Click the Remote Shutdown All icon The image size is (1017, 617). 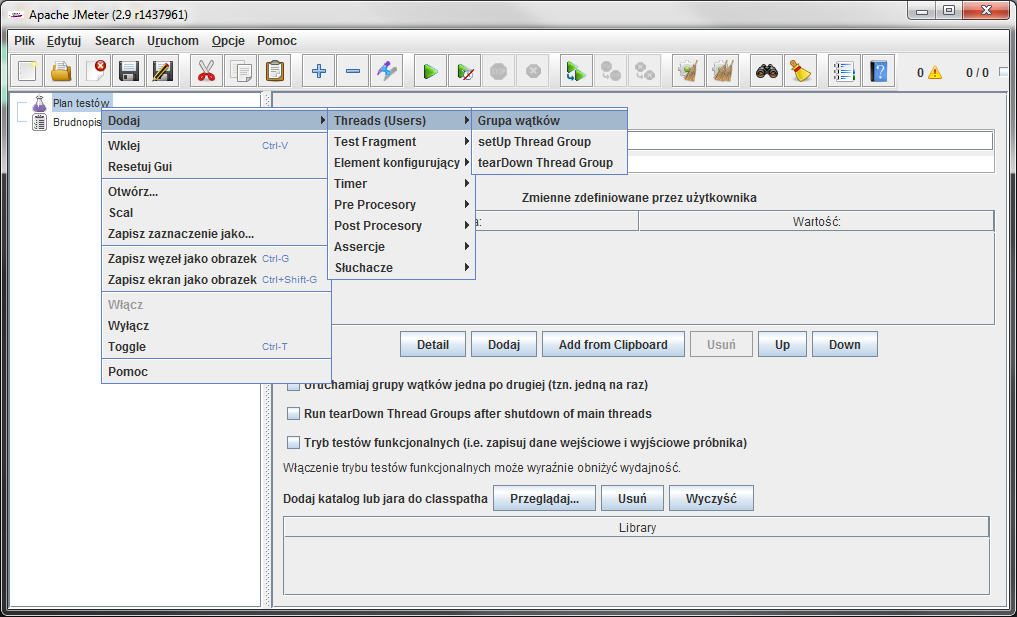point(645,71)
